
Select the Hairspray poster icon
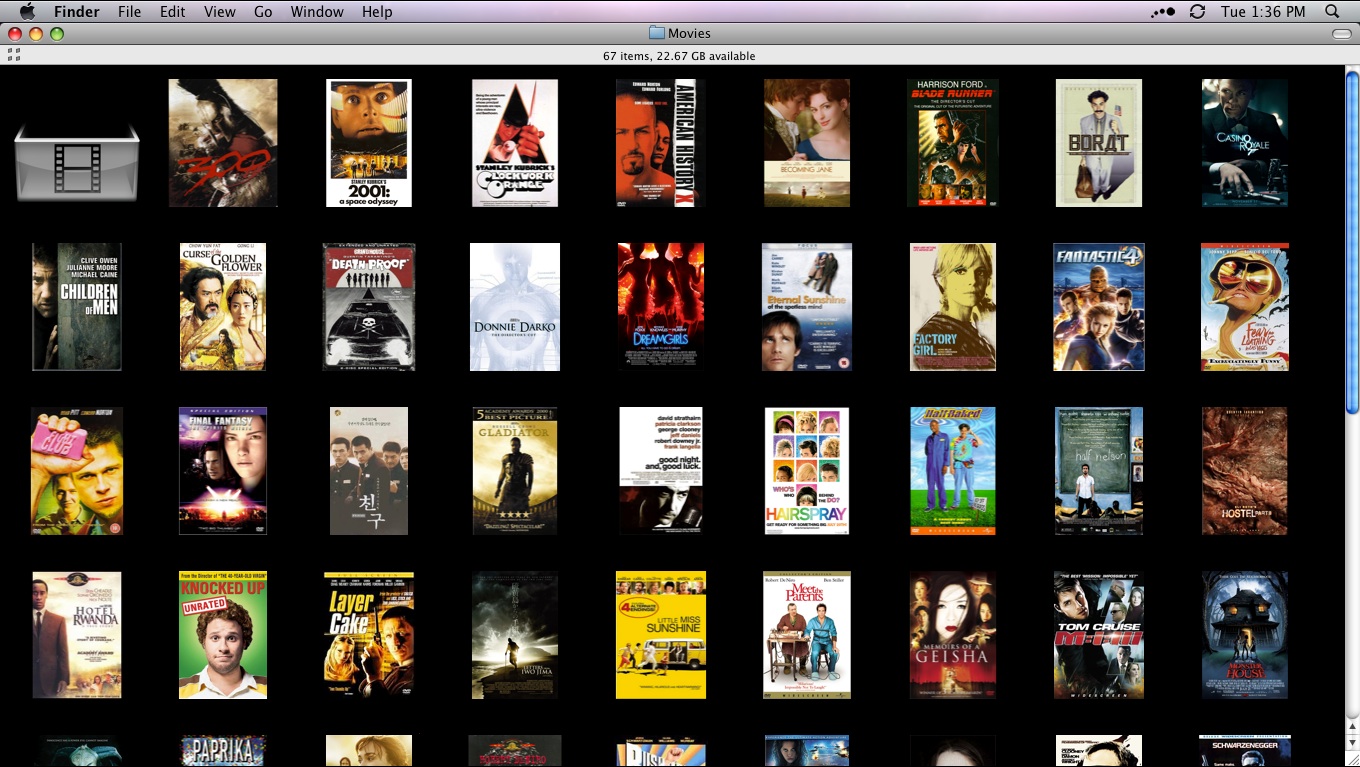point(807,471)
